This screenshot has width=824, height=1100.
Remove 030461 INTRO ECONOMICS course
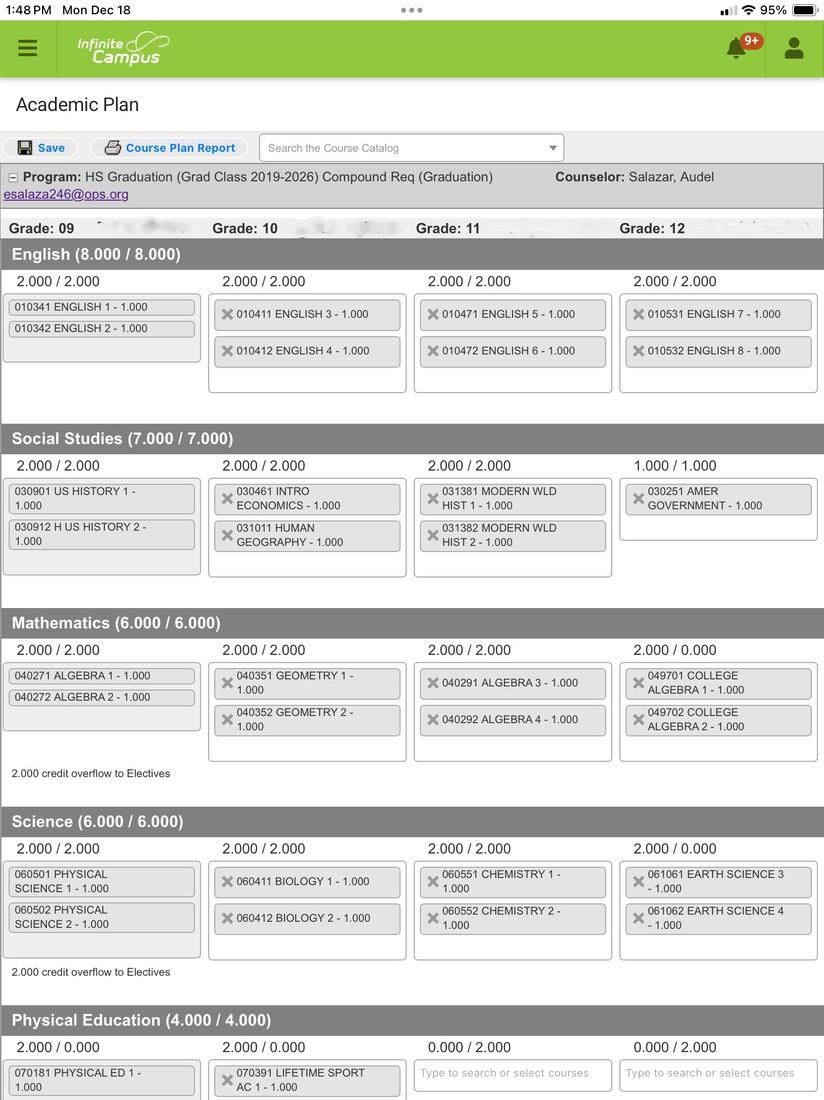click(227, 499)
